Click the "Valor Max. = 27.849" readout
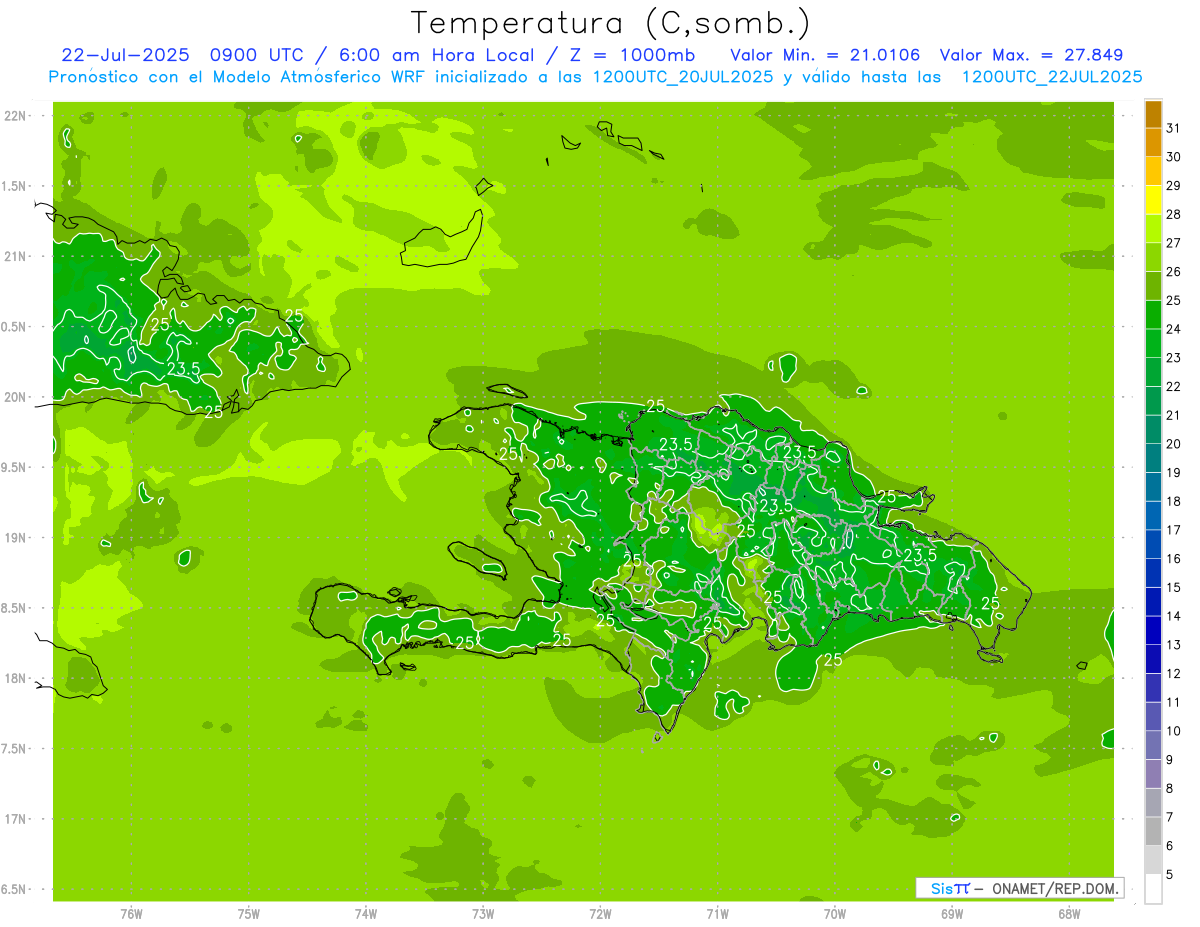The image size is (1200, 927). pyautogui.click(x=1031, y=55)
